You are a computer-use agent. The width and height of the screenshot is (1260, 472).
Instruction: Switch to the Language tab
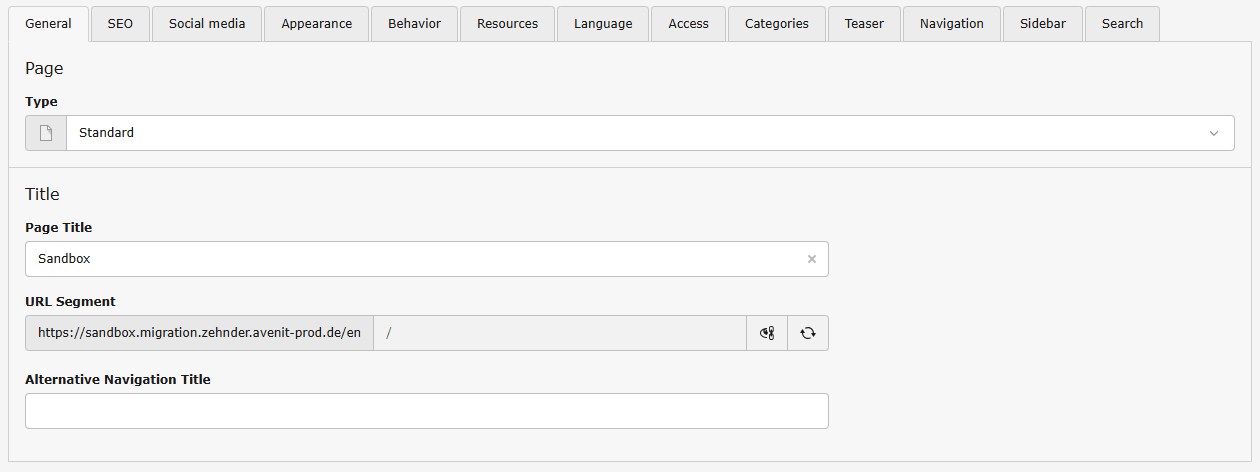[603, 23]
